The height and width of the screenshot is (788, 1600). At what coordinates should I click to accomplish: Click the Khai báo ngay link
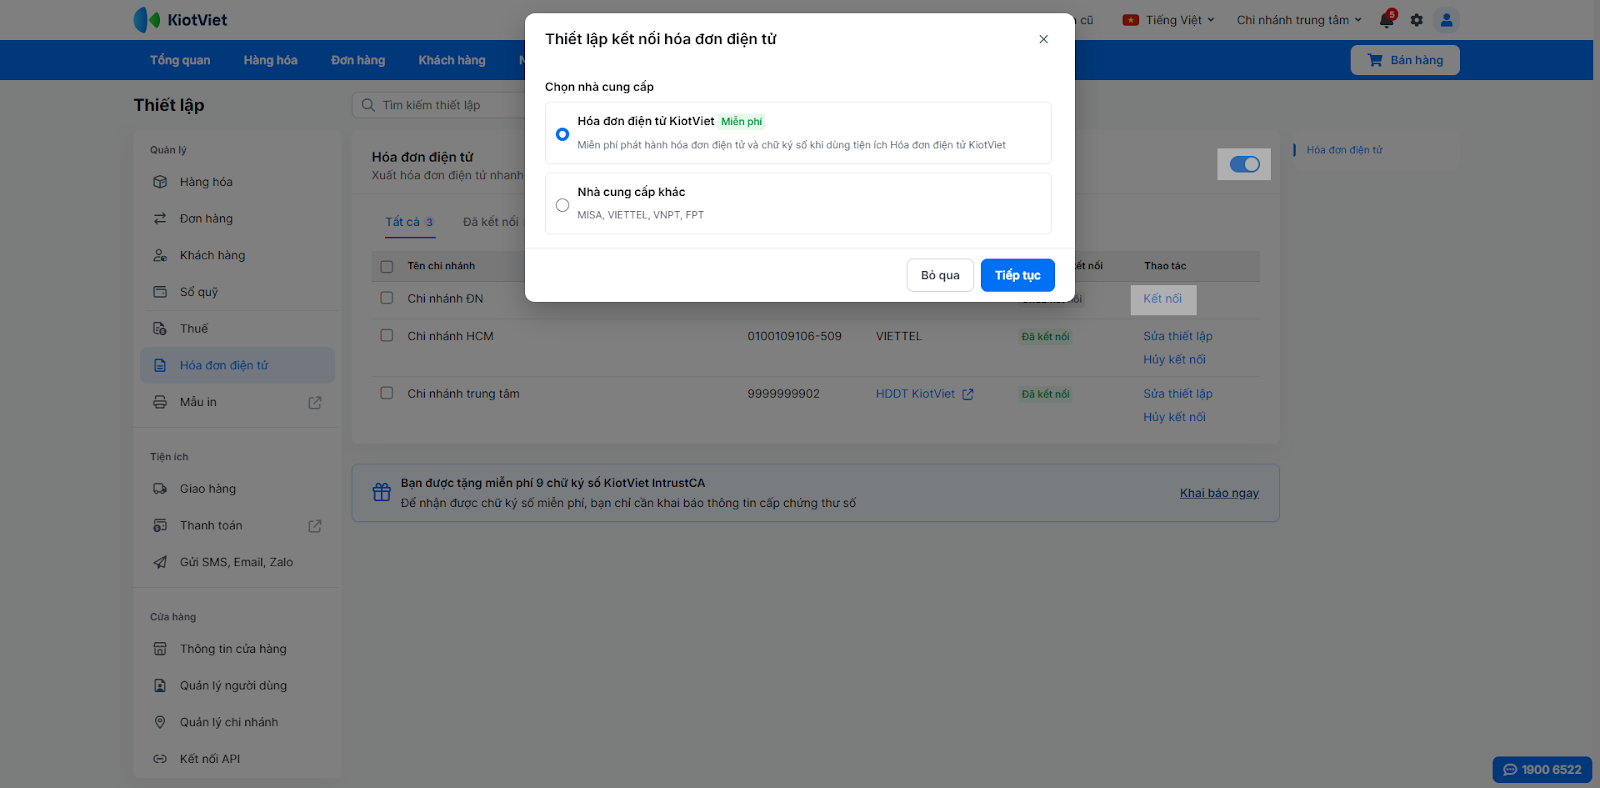coord(1219,493)
